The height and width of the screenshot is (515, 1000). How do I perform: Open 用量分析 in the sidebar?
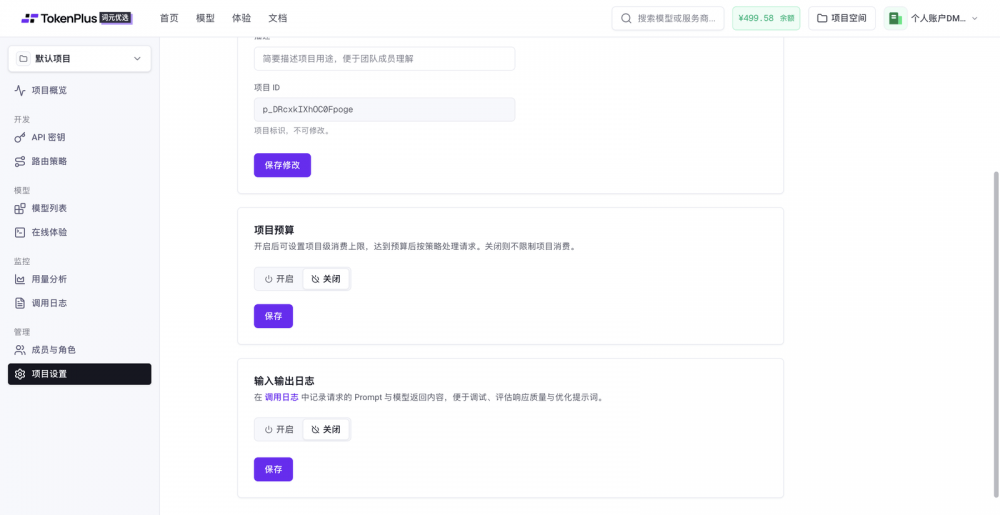coord(80,279)
